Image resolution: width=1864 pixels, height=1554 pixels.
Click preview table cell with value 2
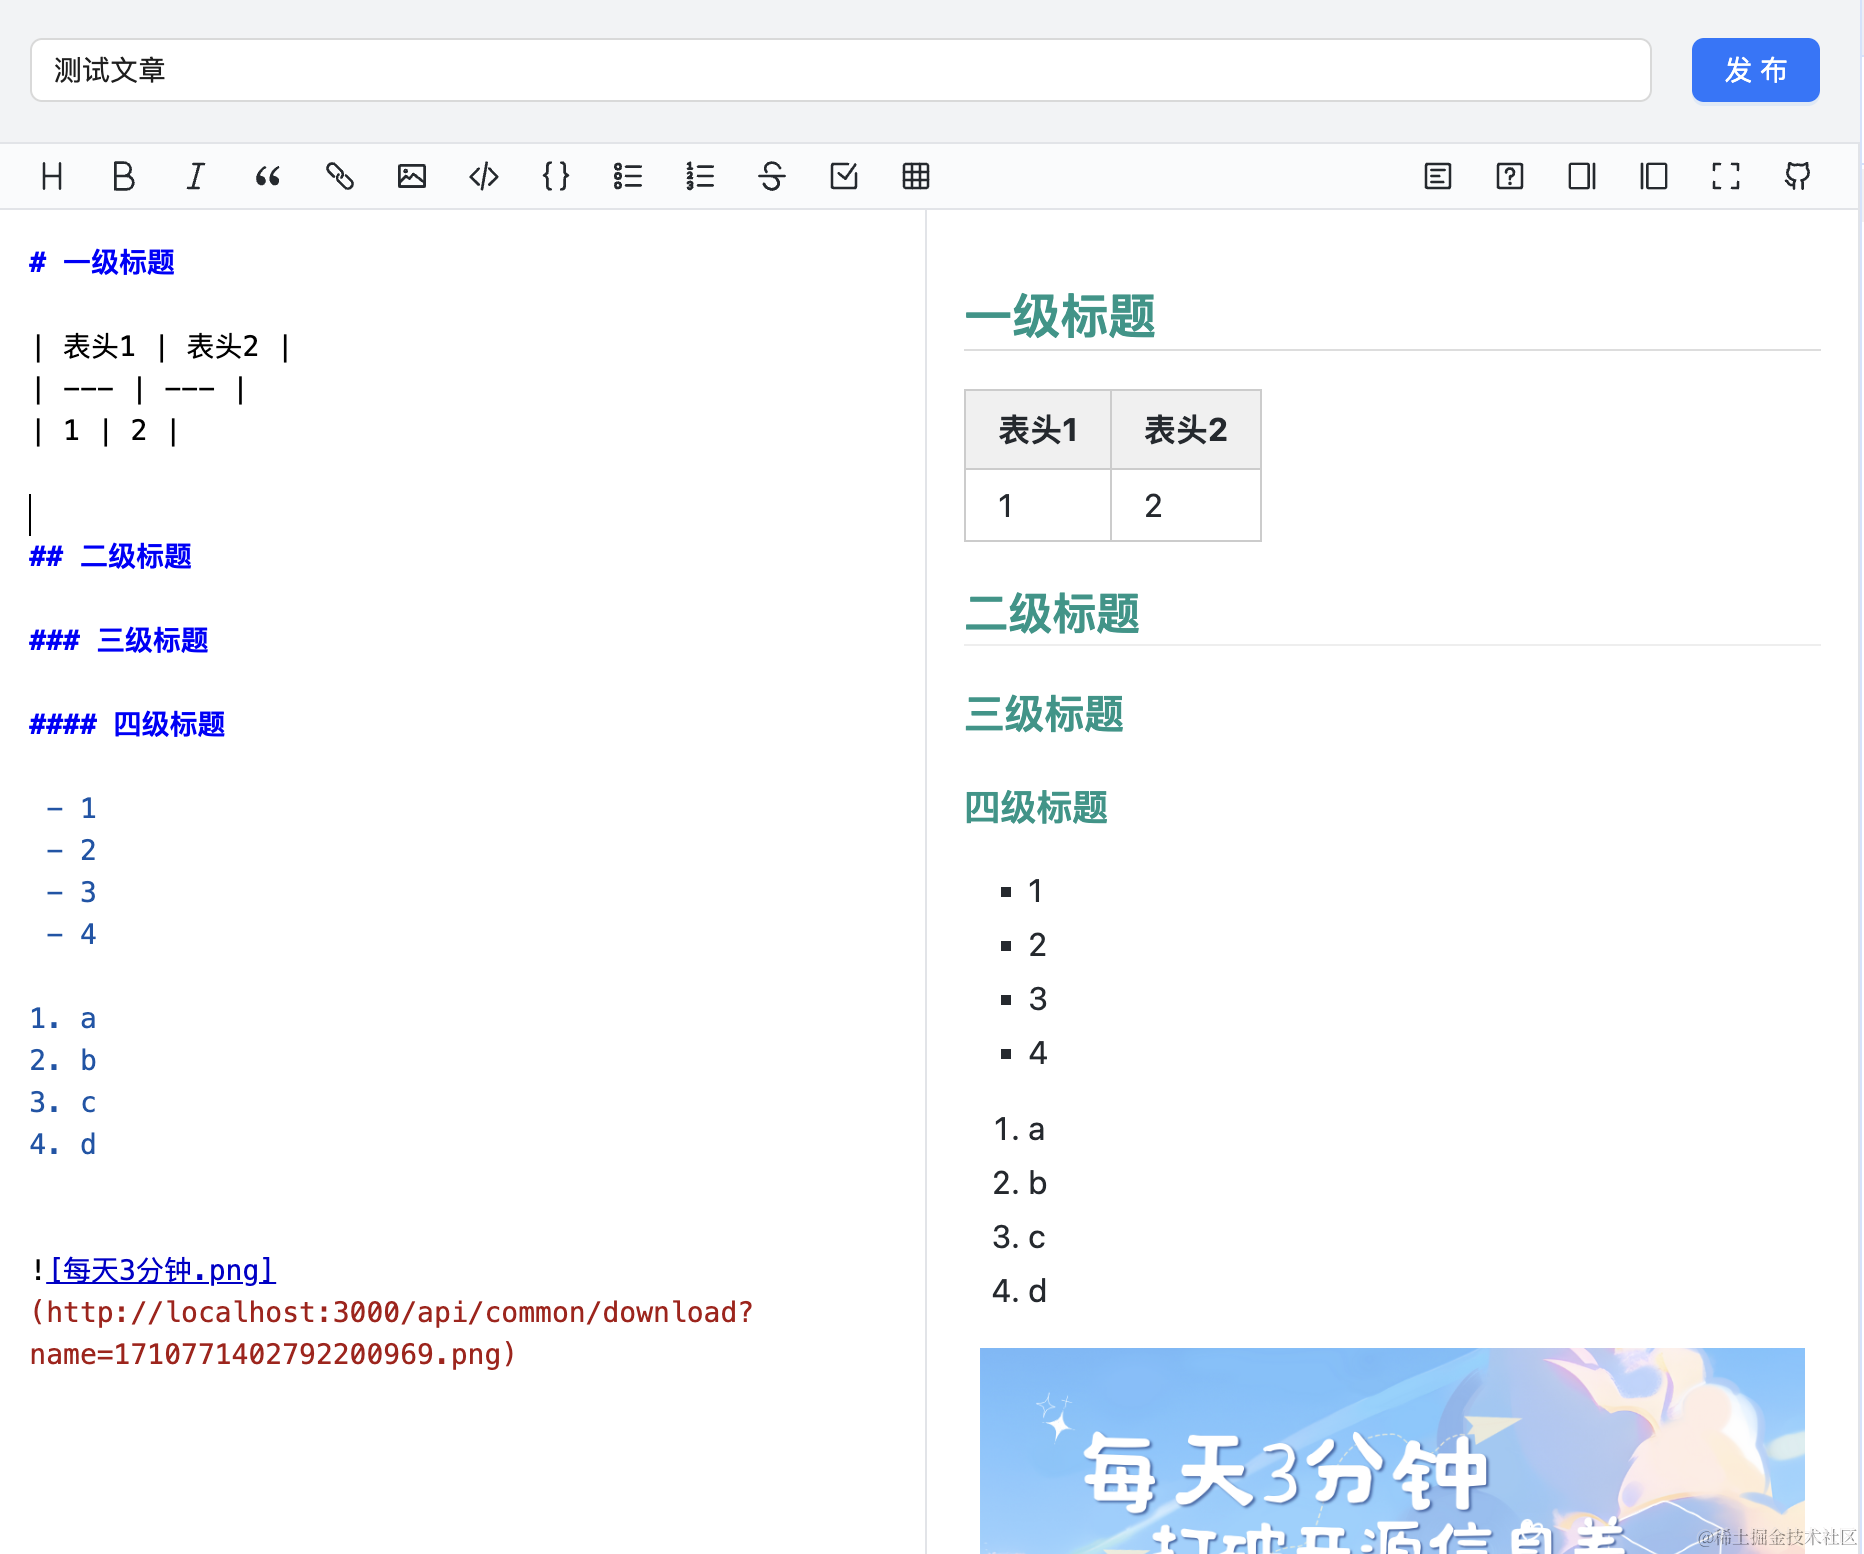click(1186, 506)
